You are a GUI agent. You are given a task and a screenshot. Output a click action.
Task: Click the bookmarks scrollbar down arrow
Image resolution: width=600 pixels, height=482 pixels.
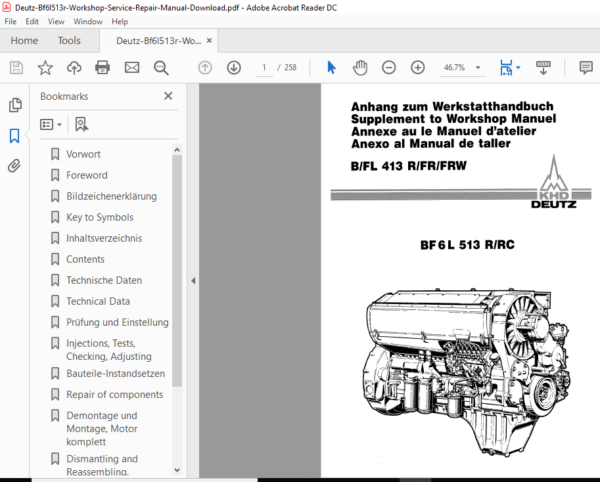pyautogui.click(x=177, y=470)
